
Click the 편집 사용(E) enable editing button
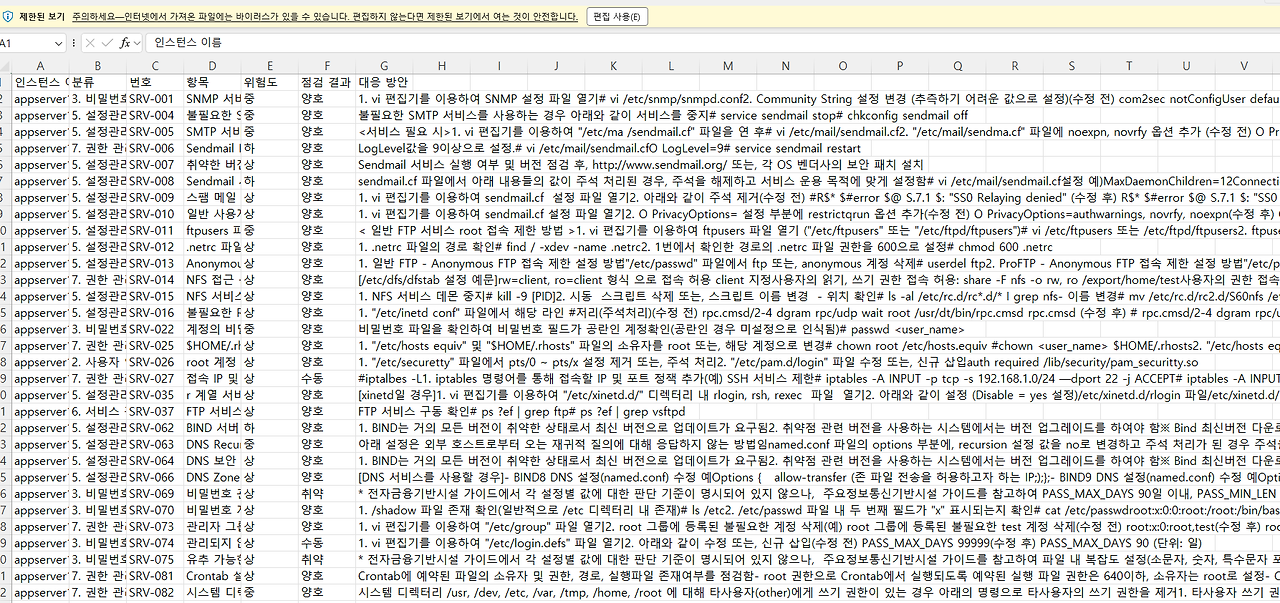pyautogui.click(x=616, y=16)
